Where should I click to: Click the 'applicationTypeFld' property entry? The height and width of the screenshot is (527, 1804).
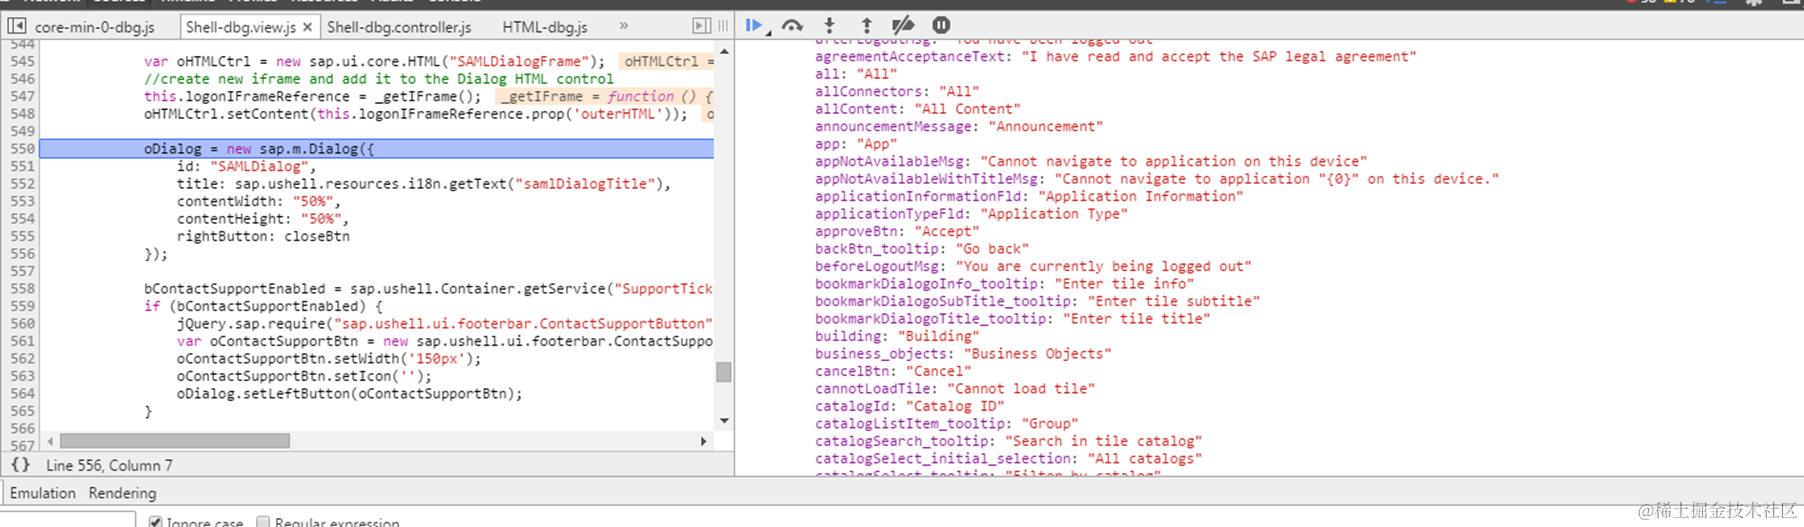[x=970, y=214]
